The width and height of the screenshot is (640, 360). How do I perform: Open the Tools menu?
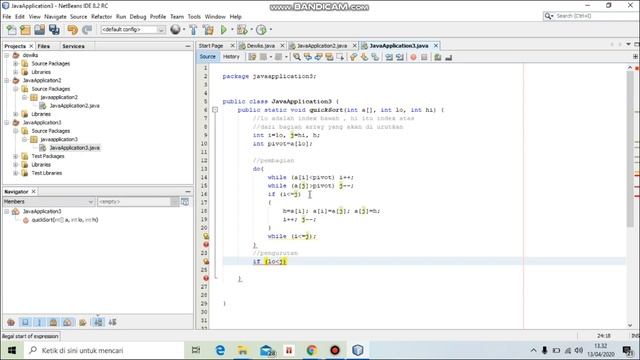(194, 17)
